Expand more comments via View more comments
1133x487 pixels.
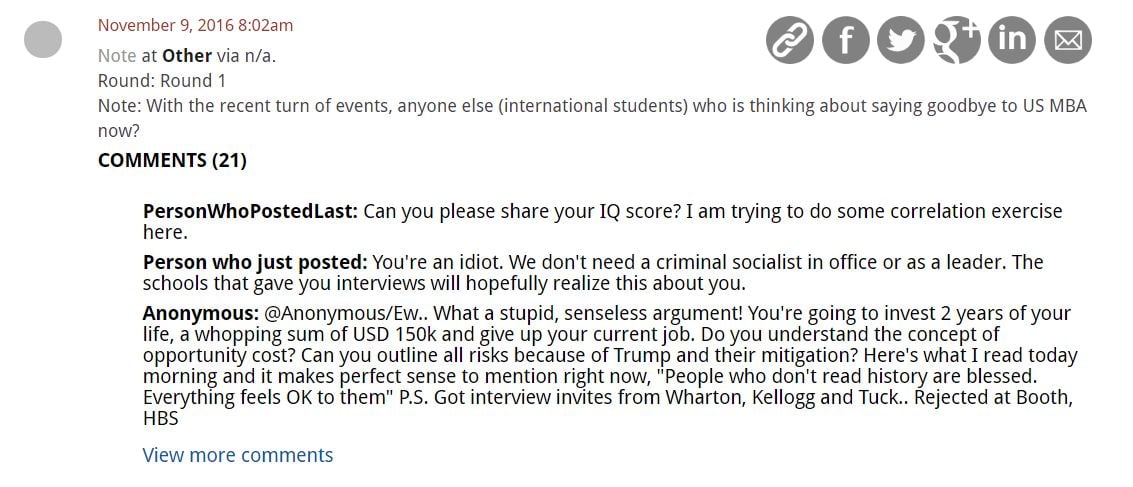tap(238, 455)
